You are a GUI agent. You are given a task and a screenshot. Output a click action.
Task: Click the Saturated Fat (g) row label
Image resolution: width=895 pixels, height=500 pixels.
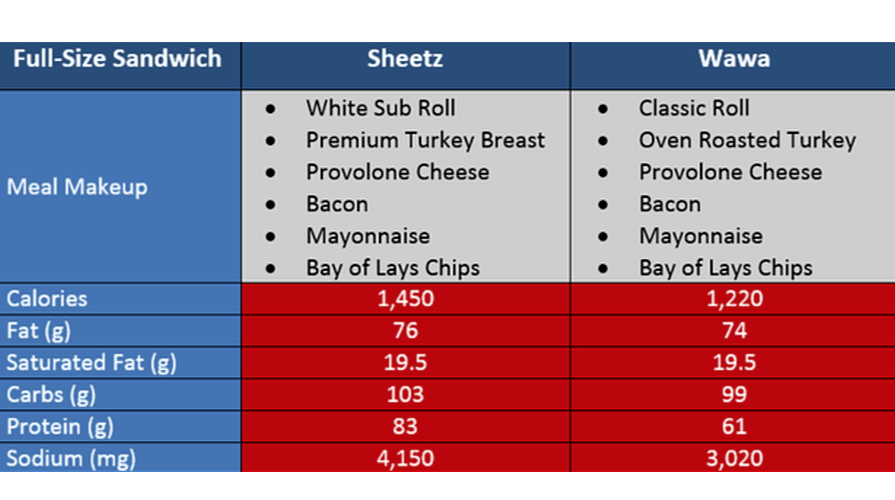coord(91,362)
